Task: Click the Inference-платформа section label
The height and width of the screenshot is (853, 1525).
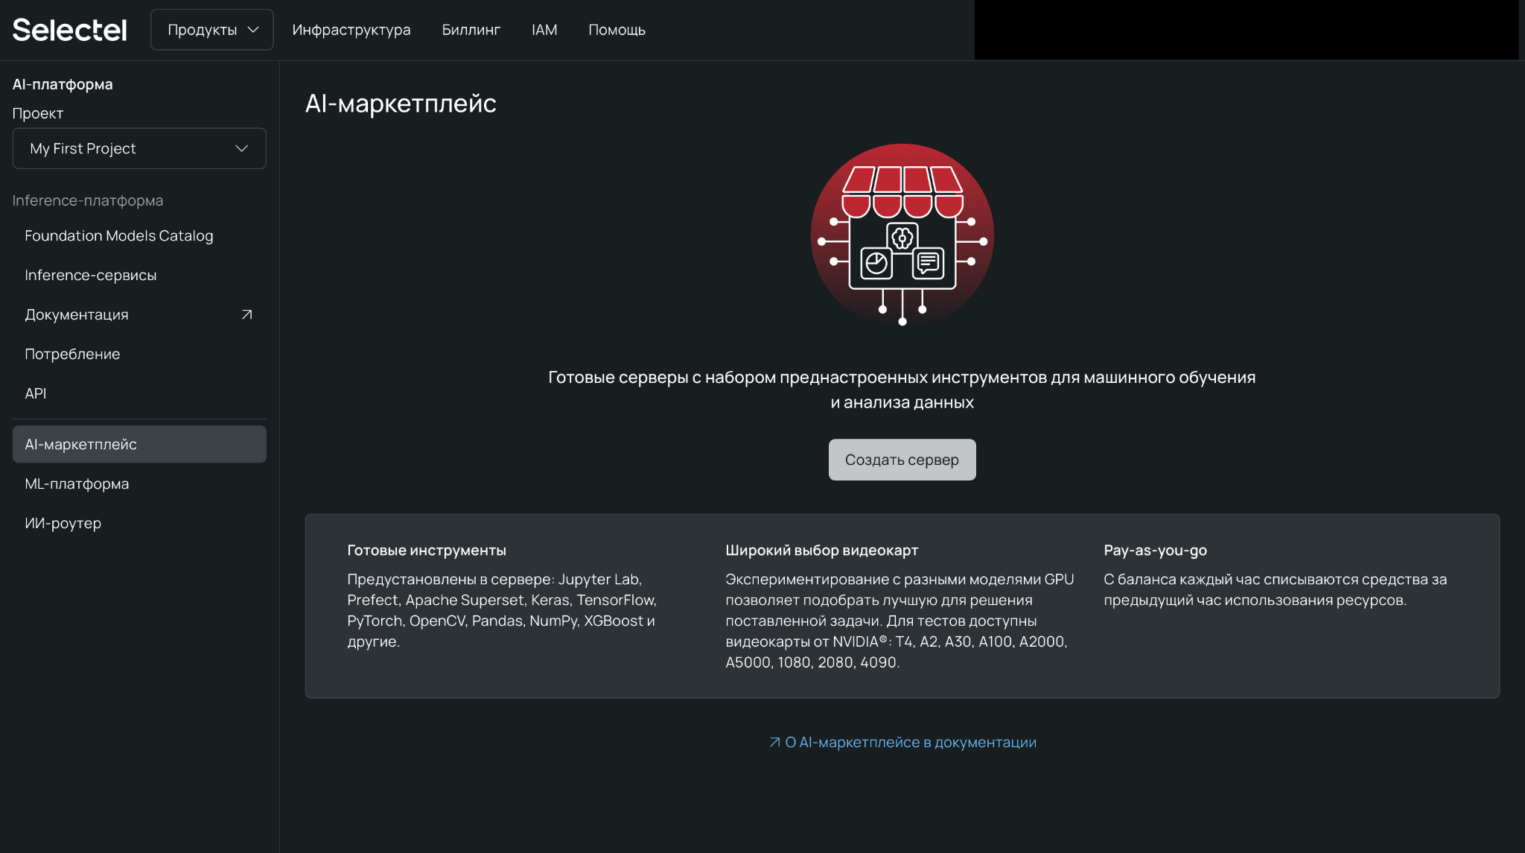Action: pos(88,200)
